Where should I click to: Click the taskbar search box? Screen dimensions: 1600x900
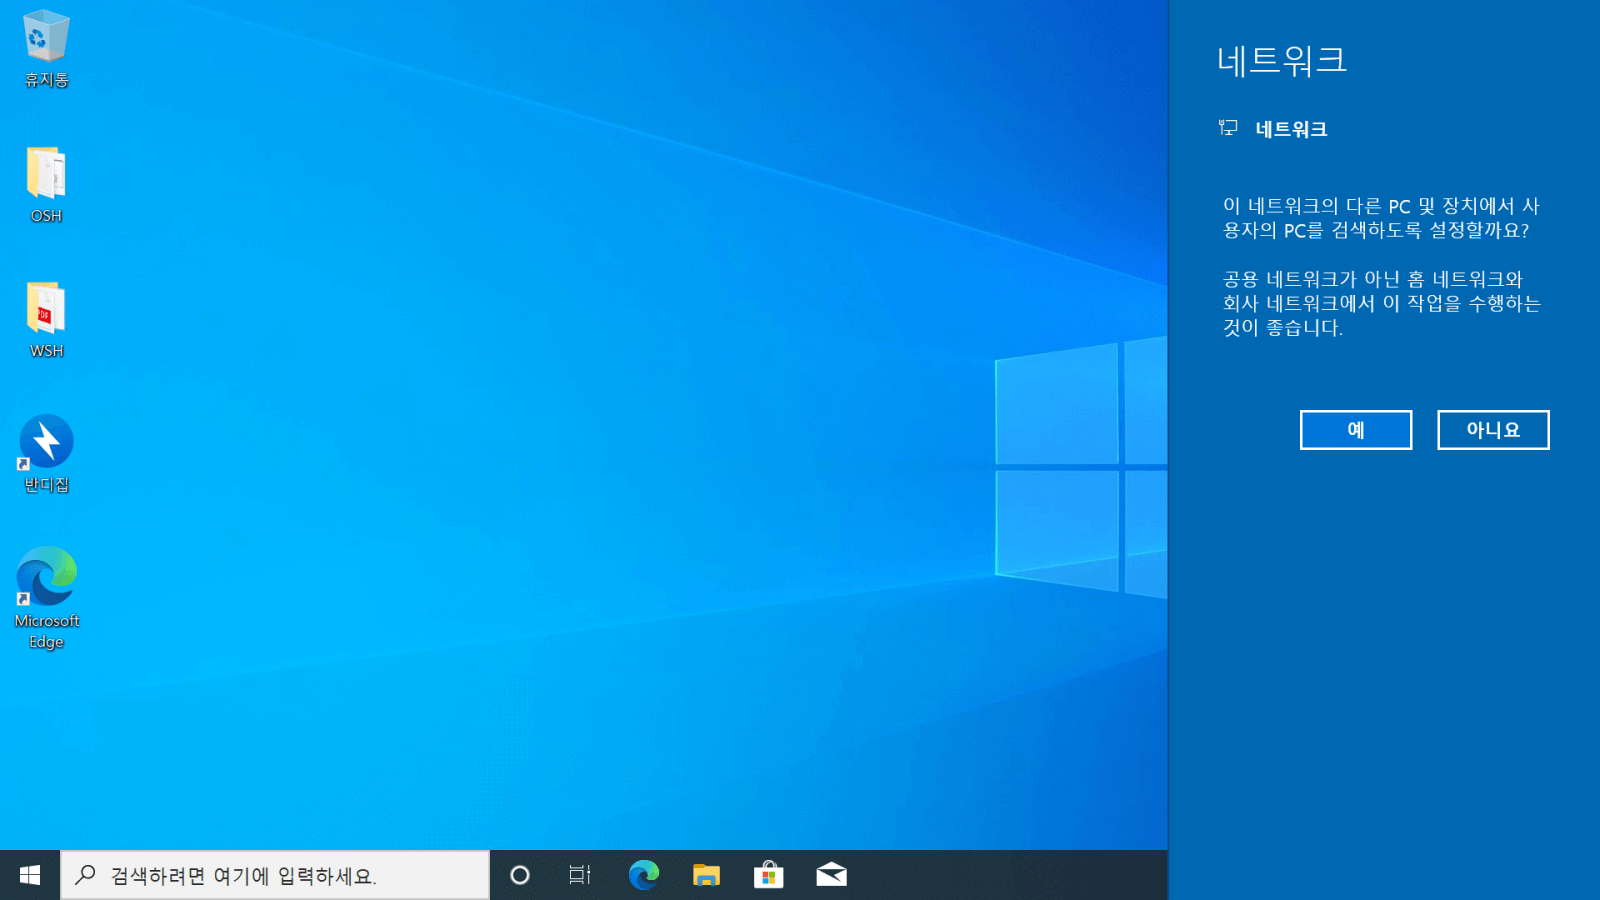[275, 875]
